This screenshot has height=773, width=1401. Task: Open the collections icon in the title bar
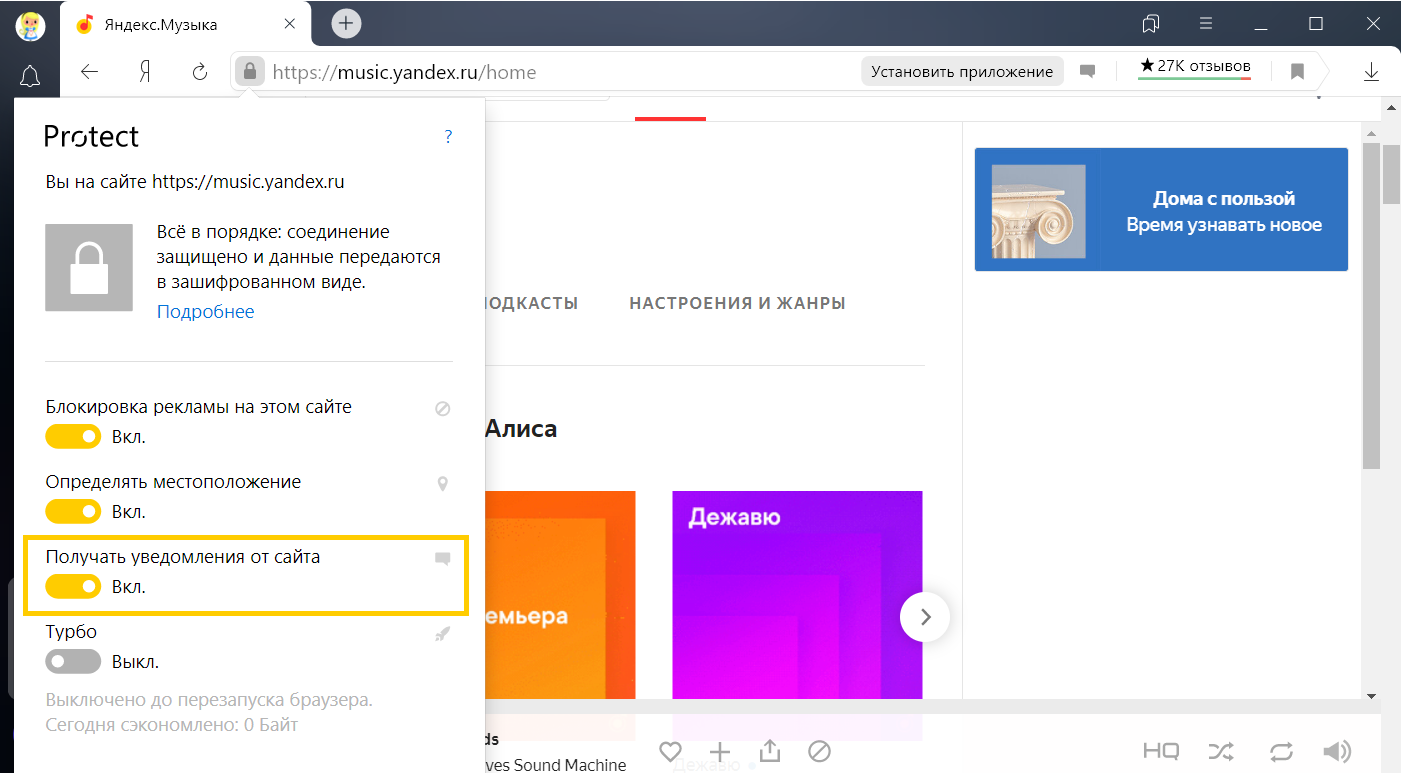[x=1151, y=24]
